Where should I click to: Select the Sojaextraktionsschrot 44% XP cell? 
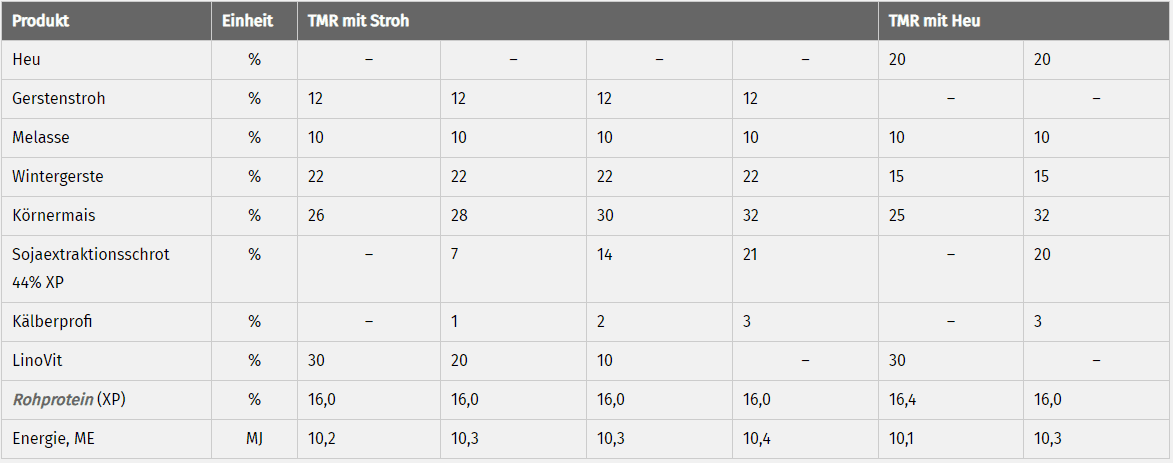pos(91,264)
